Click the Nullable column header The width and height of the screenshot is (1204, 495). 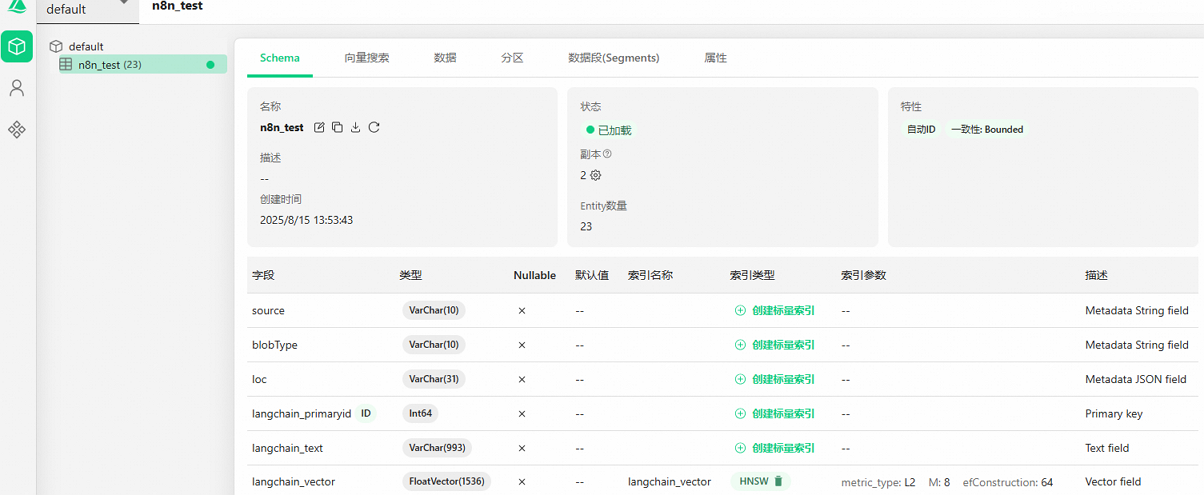tap(535, 275)
